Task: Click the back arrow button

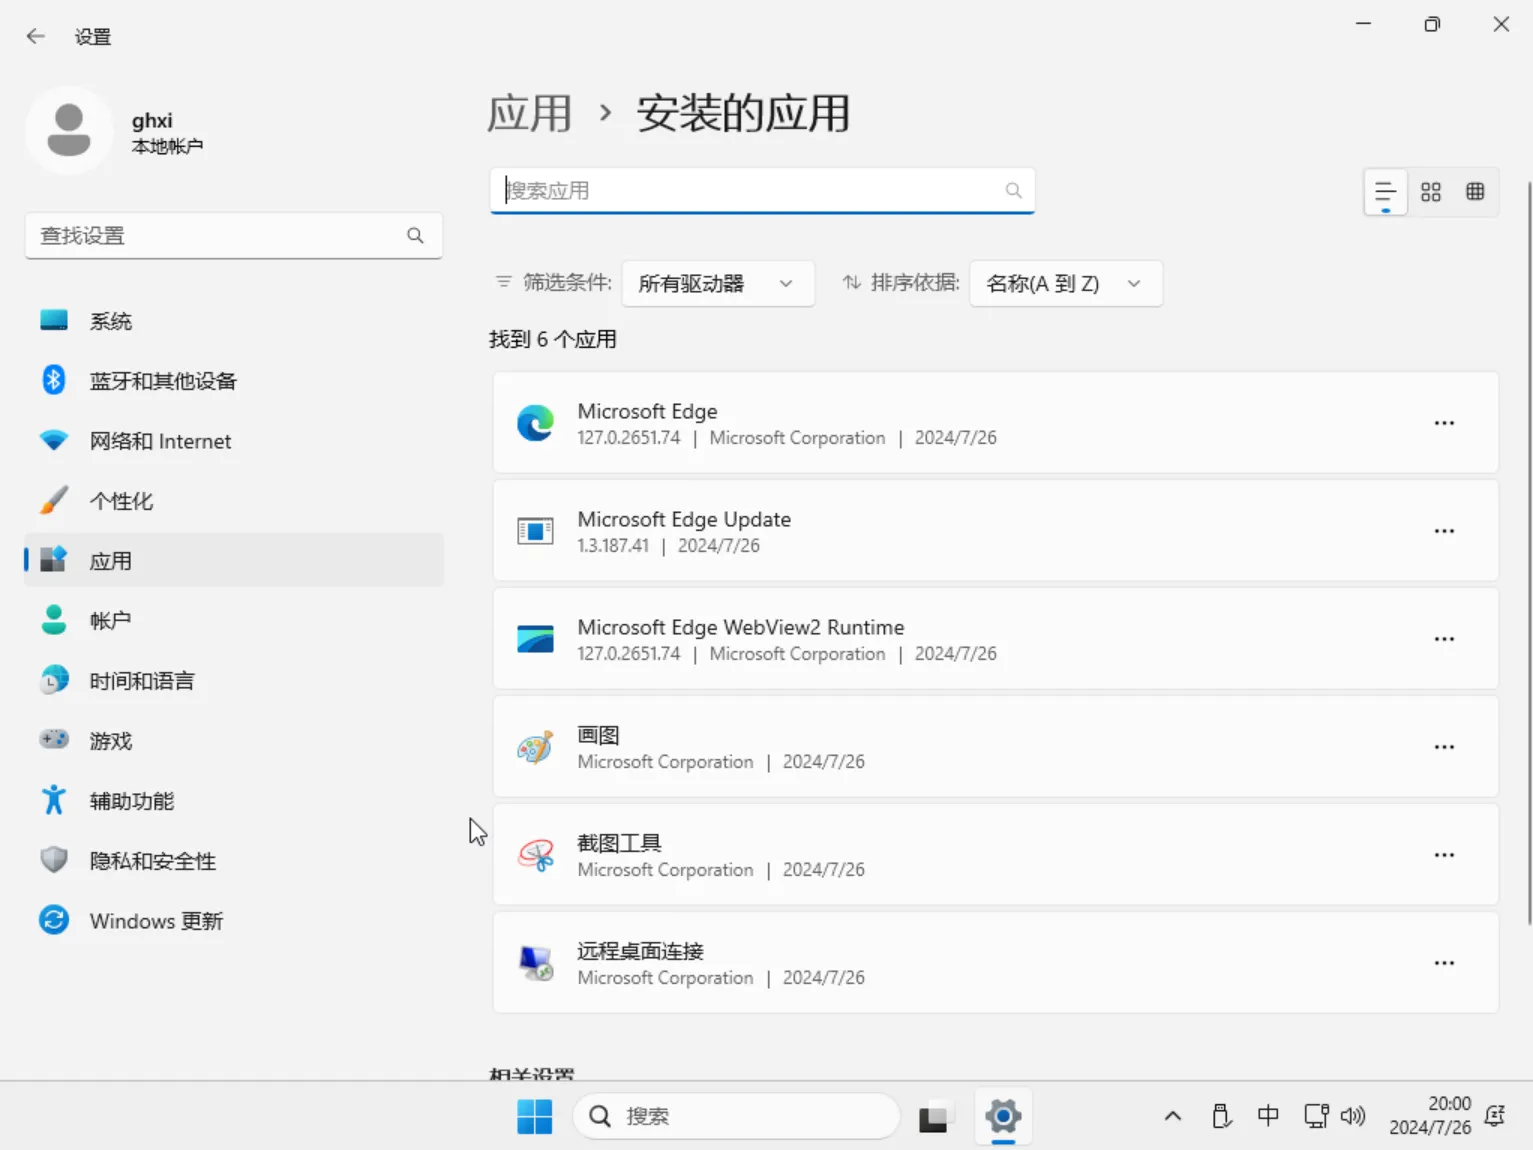Action: (35, 36)
